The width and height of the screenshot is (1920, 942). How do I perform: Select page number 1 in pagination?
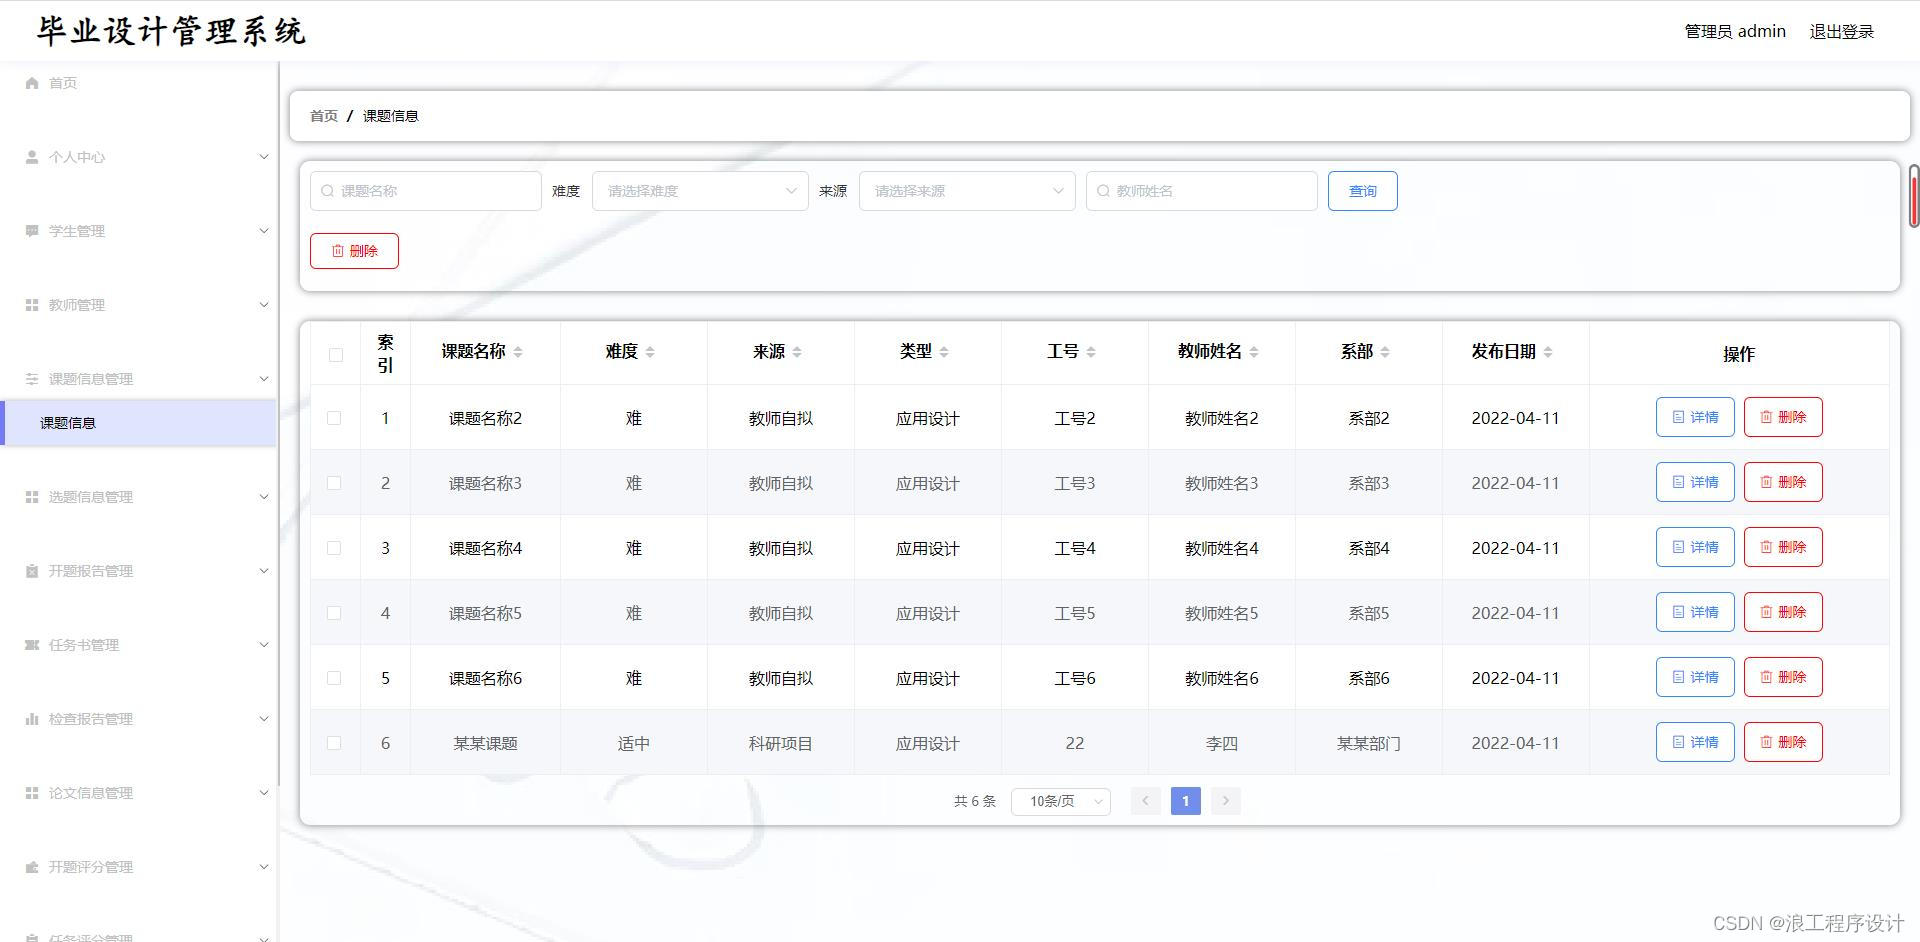click(x=1186, y=801)
